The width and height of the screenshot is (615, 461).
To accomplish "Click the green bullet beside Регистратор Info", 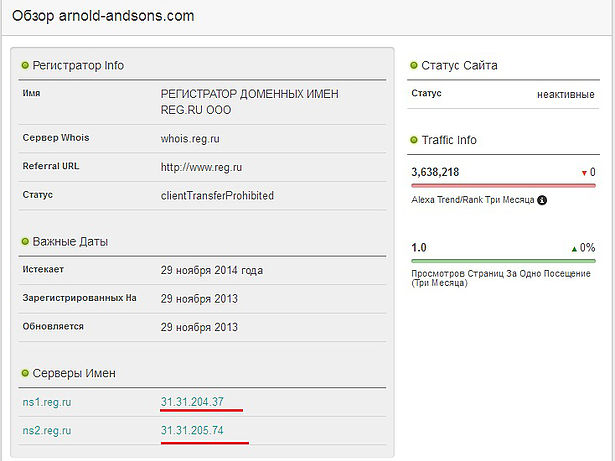I will (x=25, y=66).
